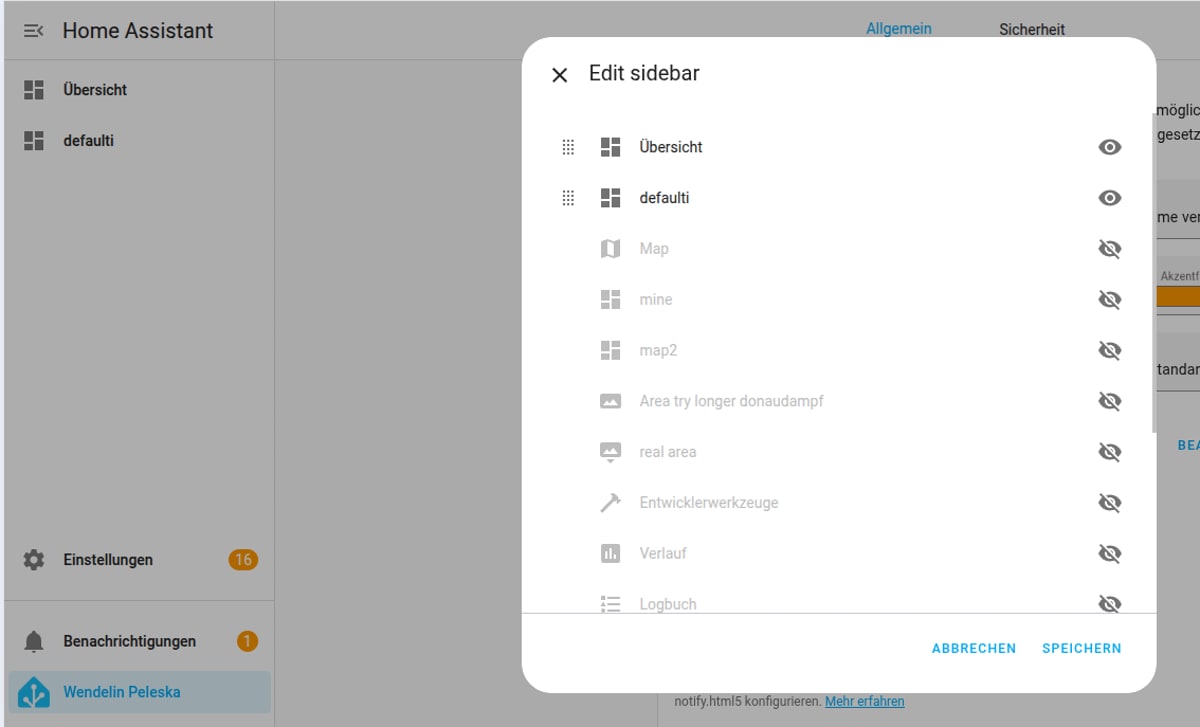The width and height of the screenshot is (1200, 727).
Task: Close the Edit sidebar dialog
Action: pos(560,75)
